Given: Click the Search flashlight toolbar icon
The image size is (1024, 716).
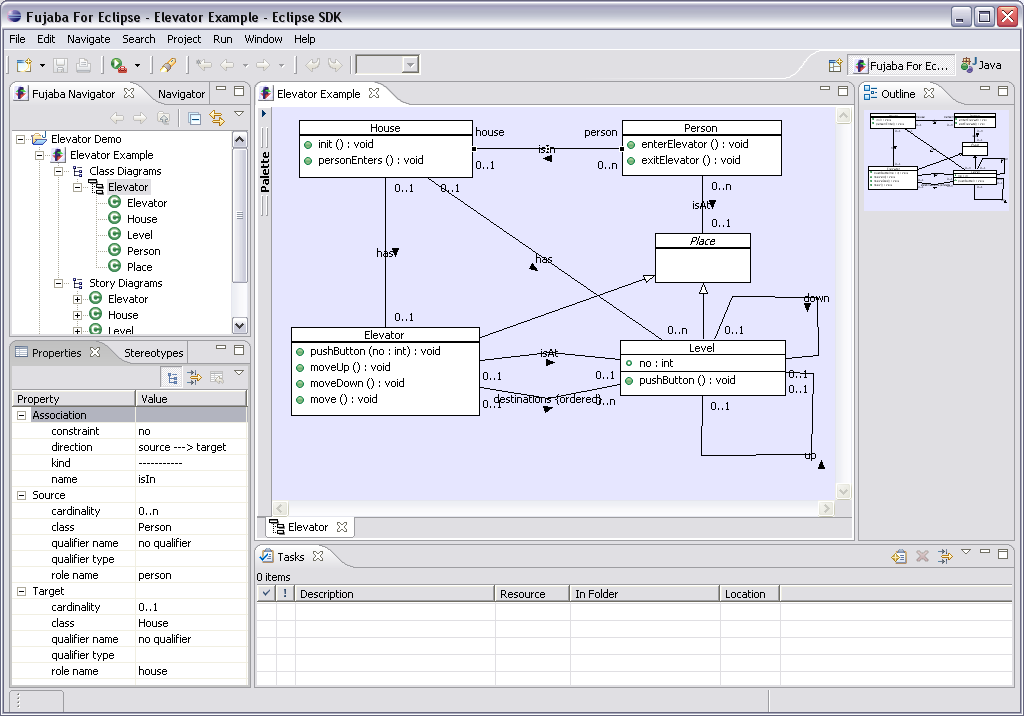Looking at the screenshot, I should (x=168, y=65).
